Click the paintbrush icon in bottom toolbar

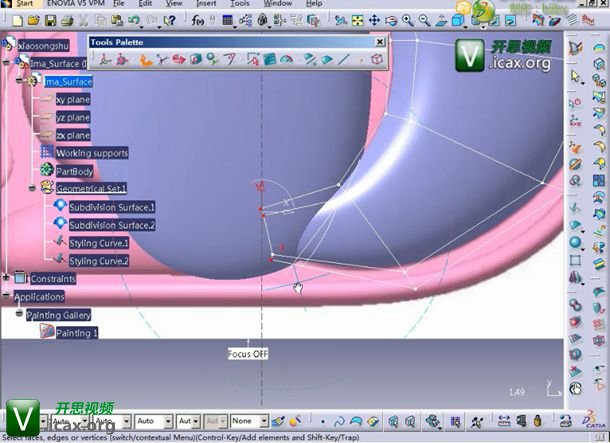[x=278, y=421]
